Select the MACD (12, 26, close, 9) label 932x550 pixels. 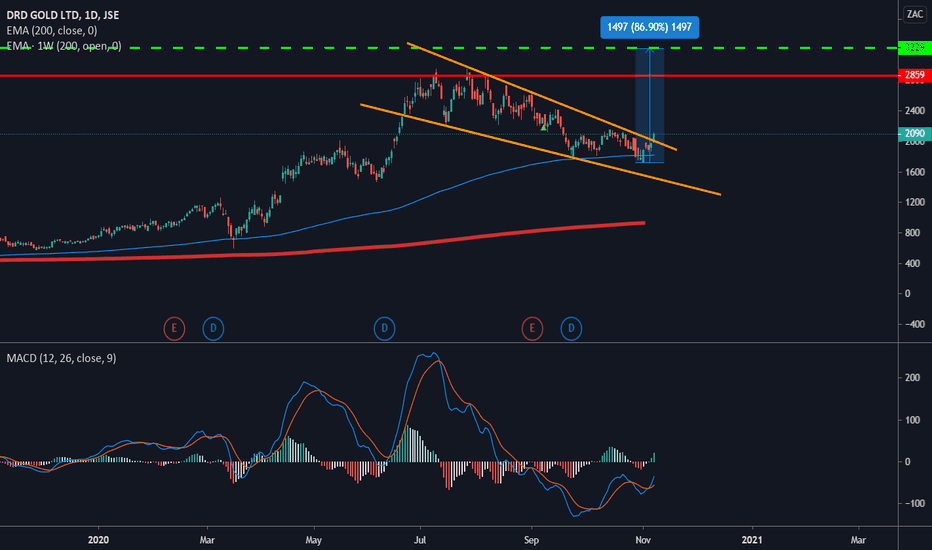(61, 358)
